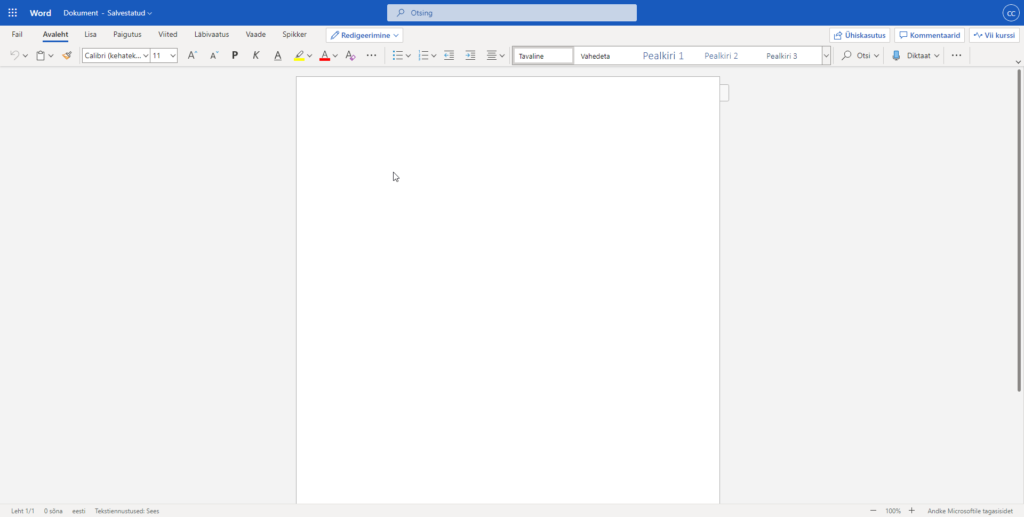Viewport: 1024px width, 517px height.
Task: Open the app launcher waffle icon
Action: (x=12, y=13)
